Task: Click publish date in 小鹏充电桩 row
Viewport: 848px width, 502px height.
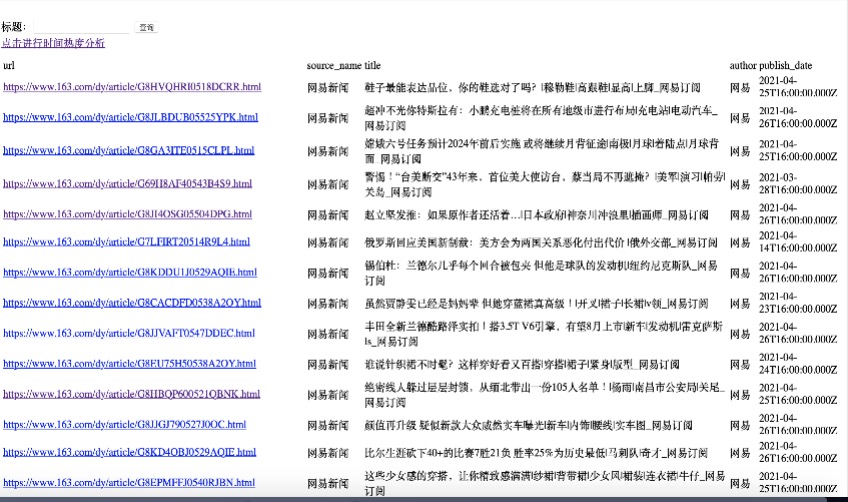Action: [x=798, y=117]
